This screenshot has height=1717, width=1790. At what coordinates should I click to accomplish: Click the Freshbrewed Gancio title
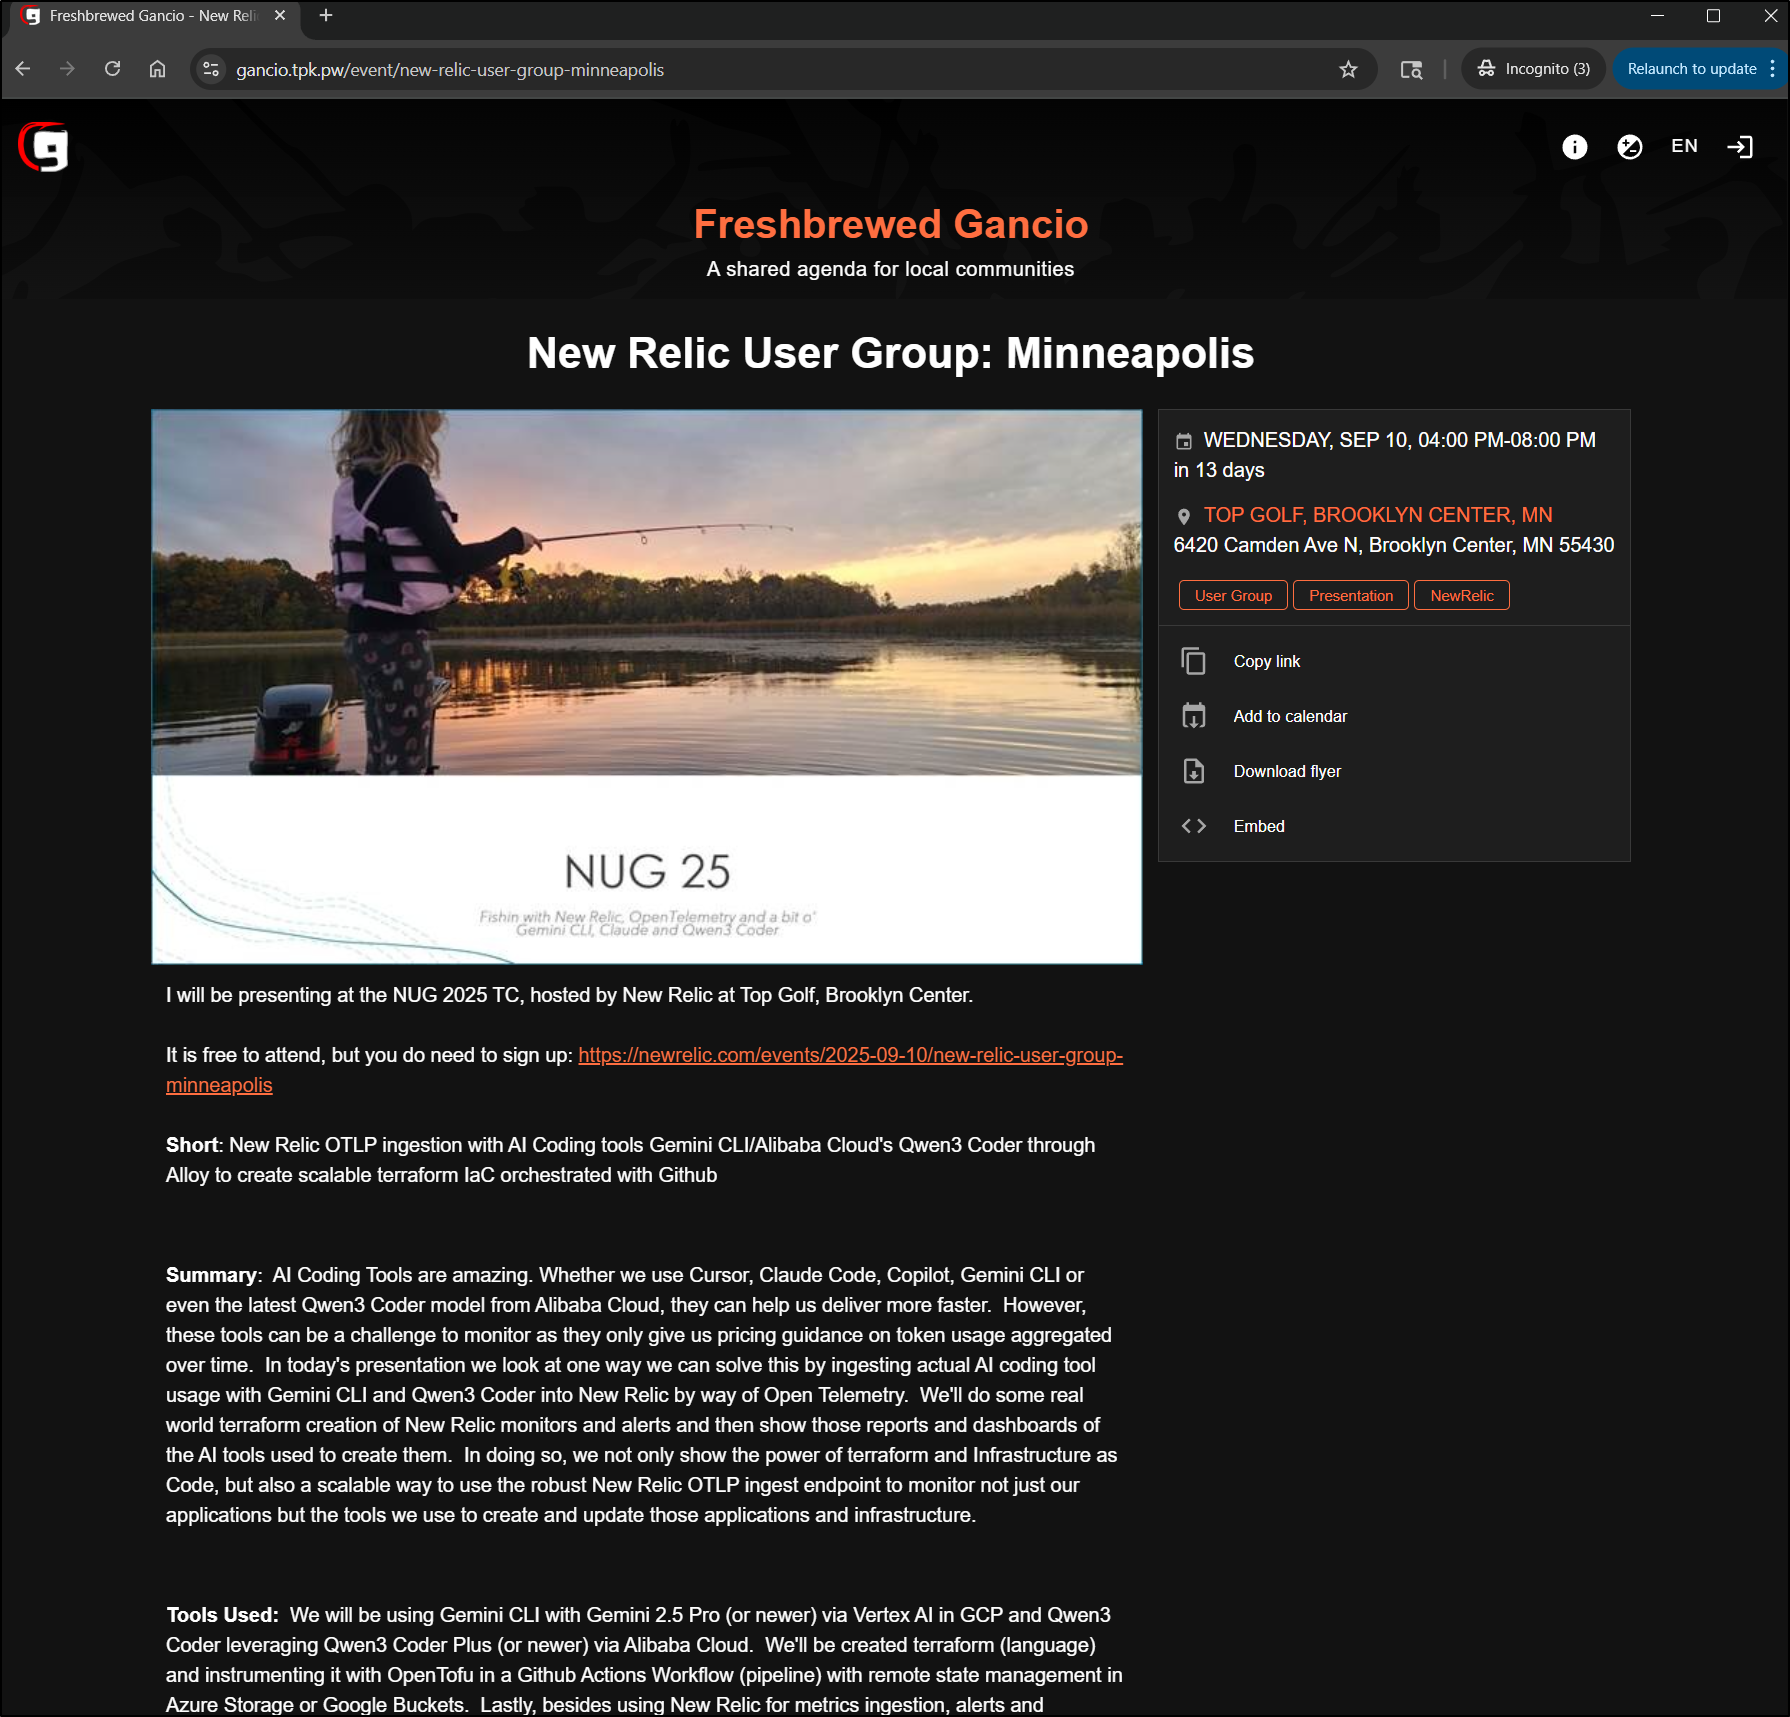coord(890,224)
